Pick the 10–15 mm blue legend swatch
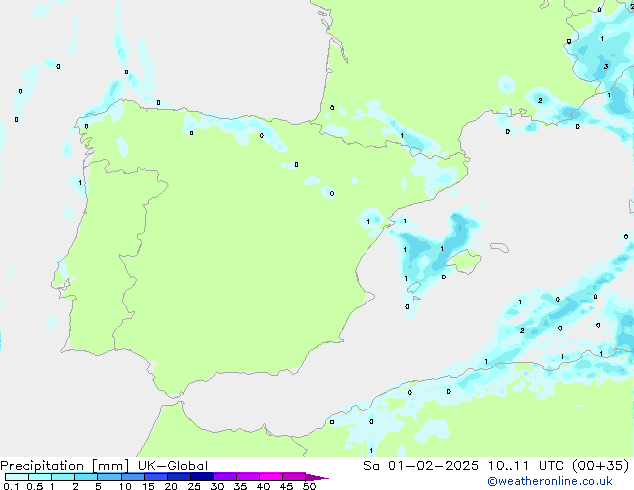 pyautogui.click(x=133, y=477)
